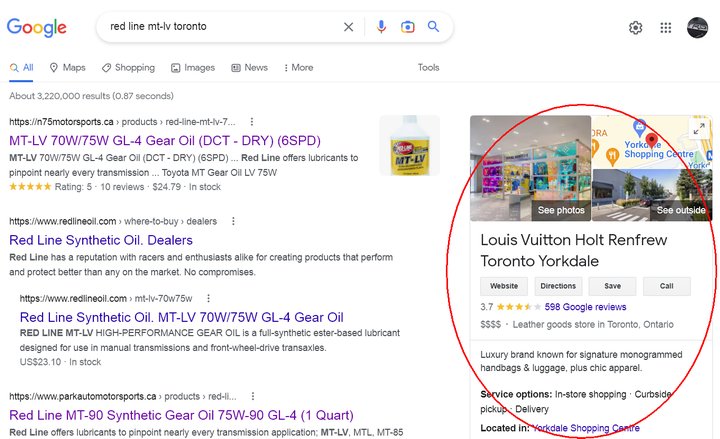This screenshot has width=720, height=439.
Task: Open the Louis Vuitton Website button
Action: pos(504,286)
